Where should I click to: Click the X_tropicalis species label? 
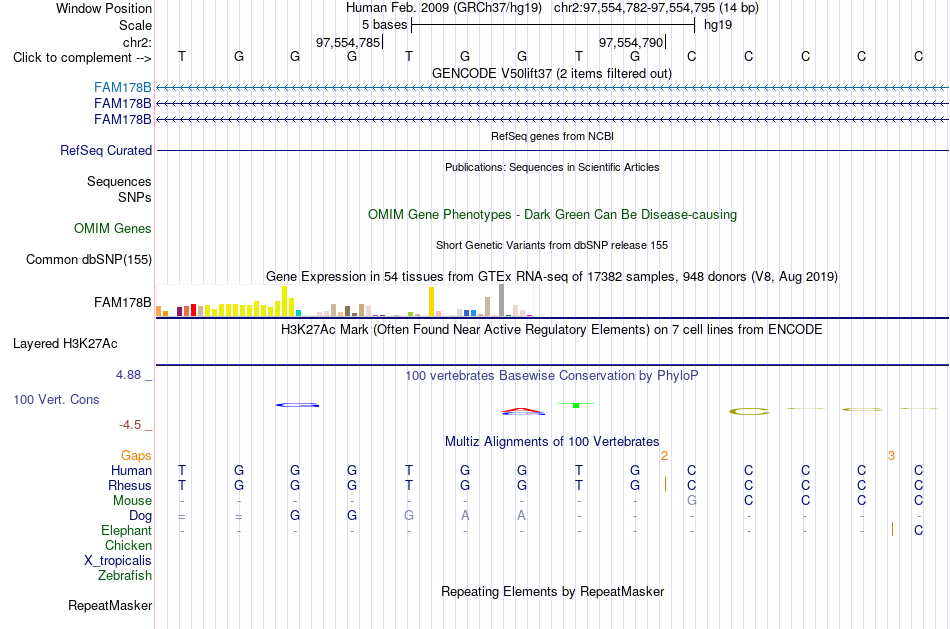tap(118, 561)
